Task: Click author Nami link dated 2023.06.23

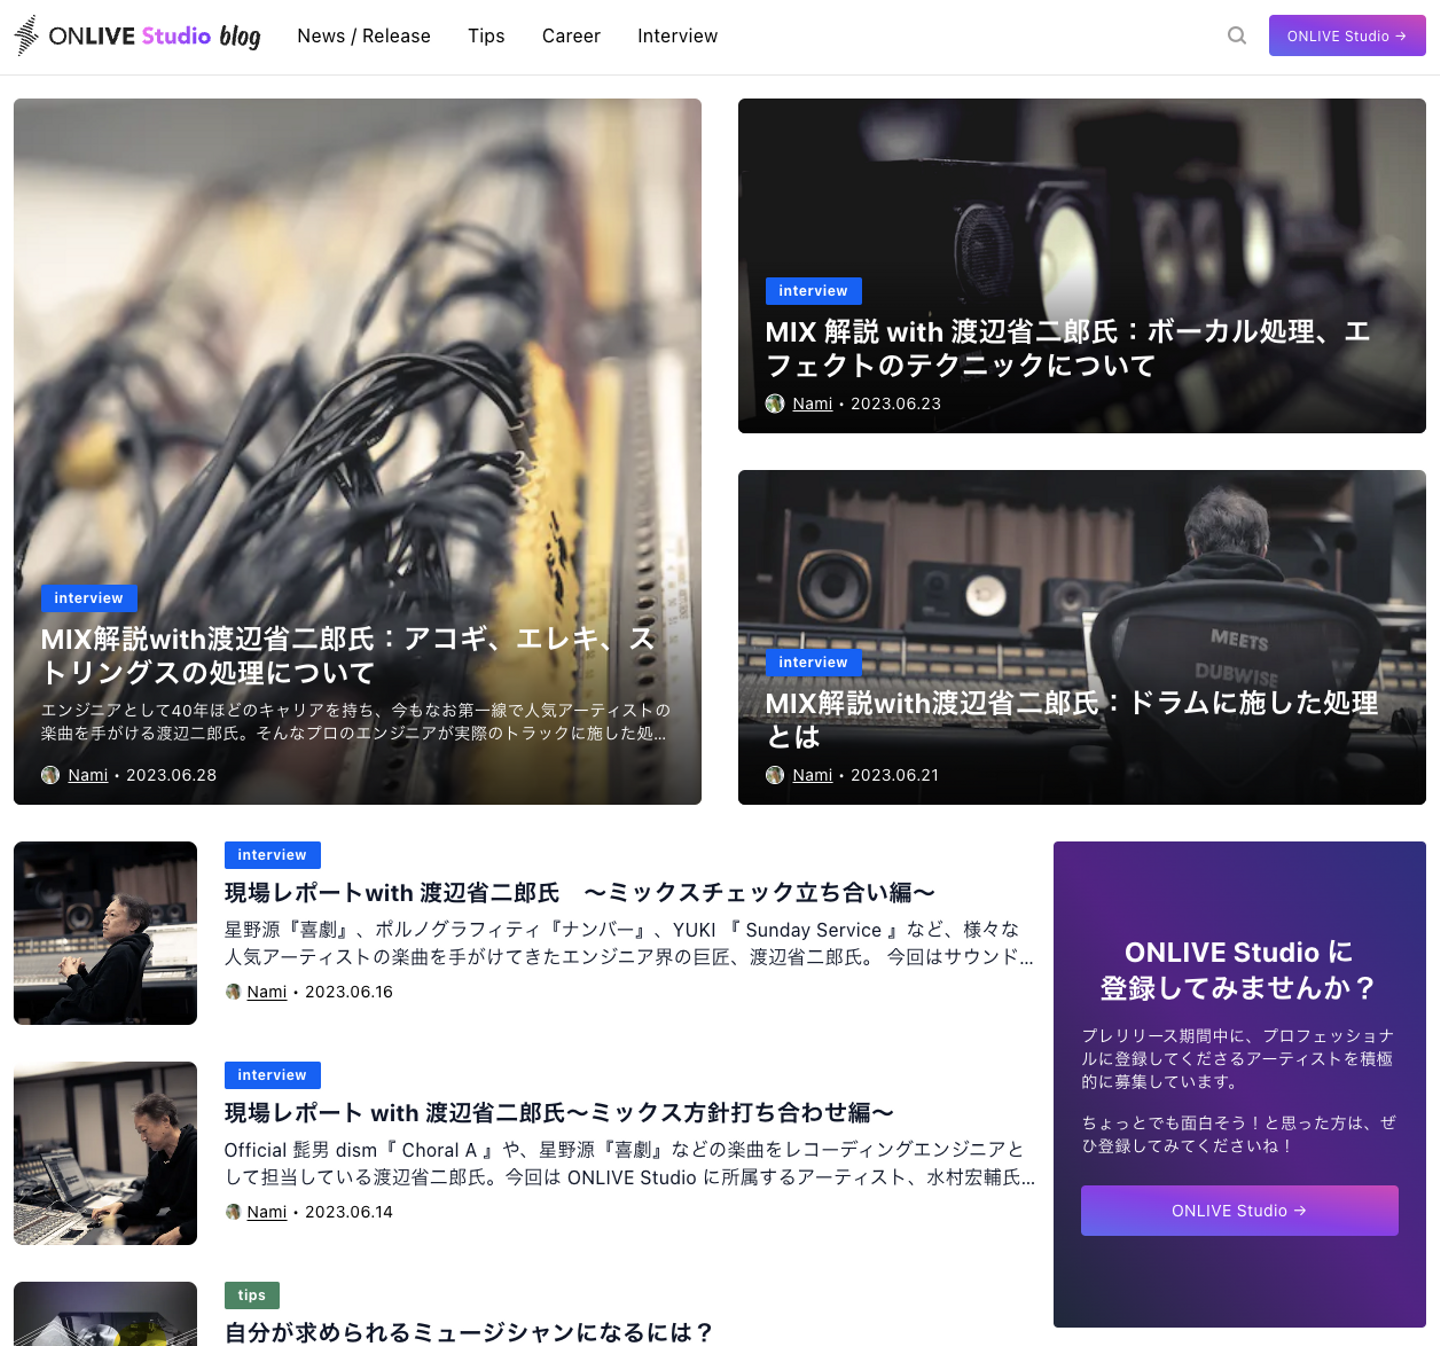Action: click(812, 404)
